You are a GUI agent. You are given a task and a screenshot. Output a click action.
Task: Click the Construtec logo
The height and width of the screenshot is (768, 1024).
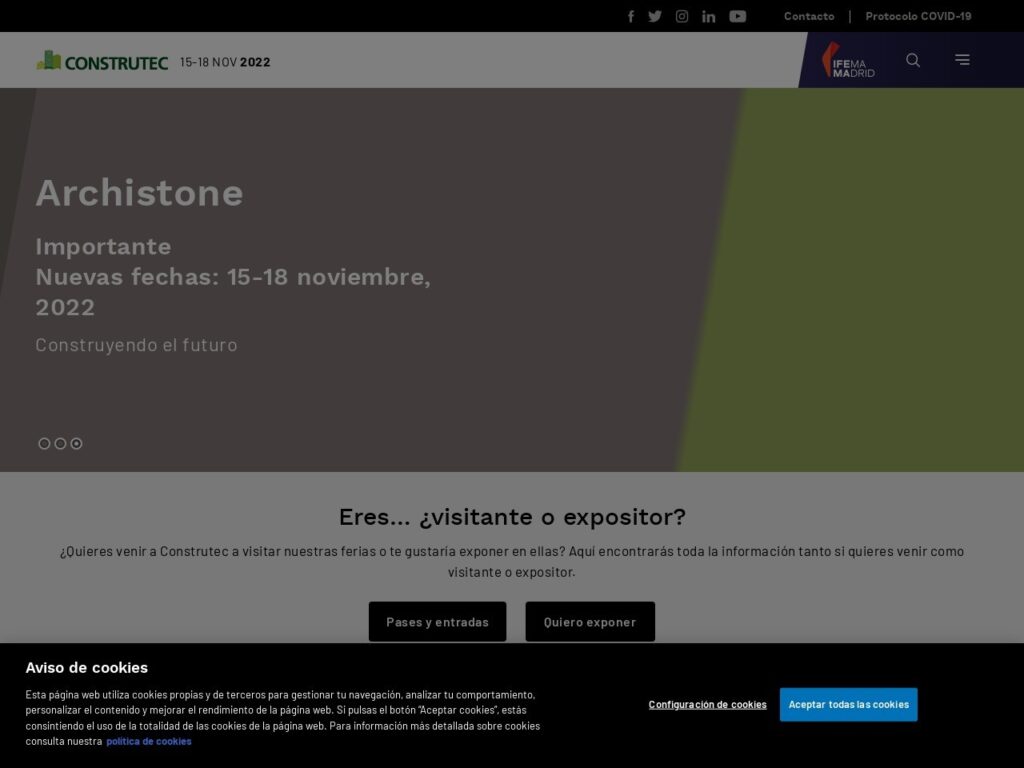tap(103, 61)
